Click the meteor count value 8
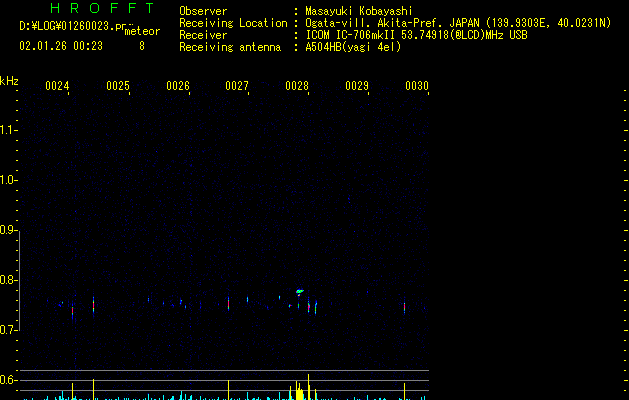 [x=142, y=46]
